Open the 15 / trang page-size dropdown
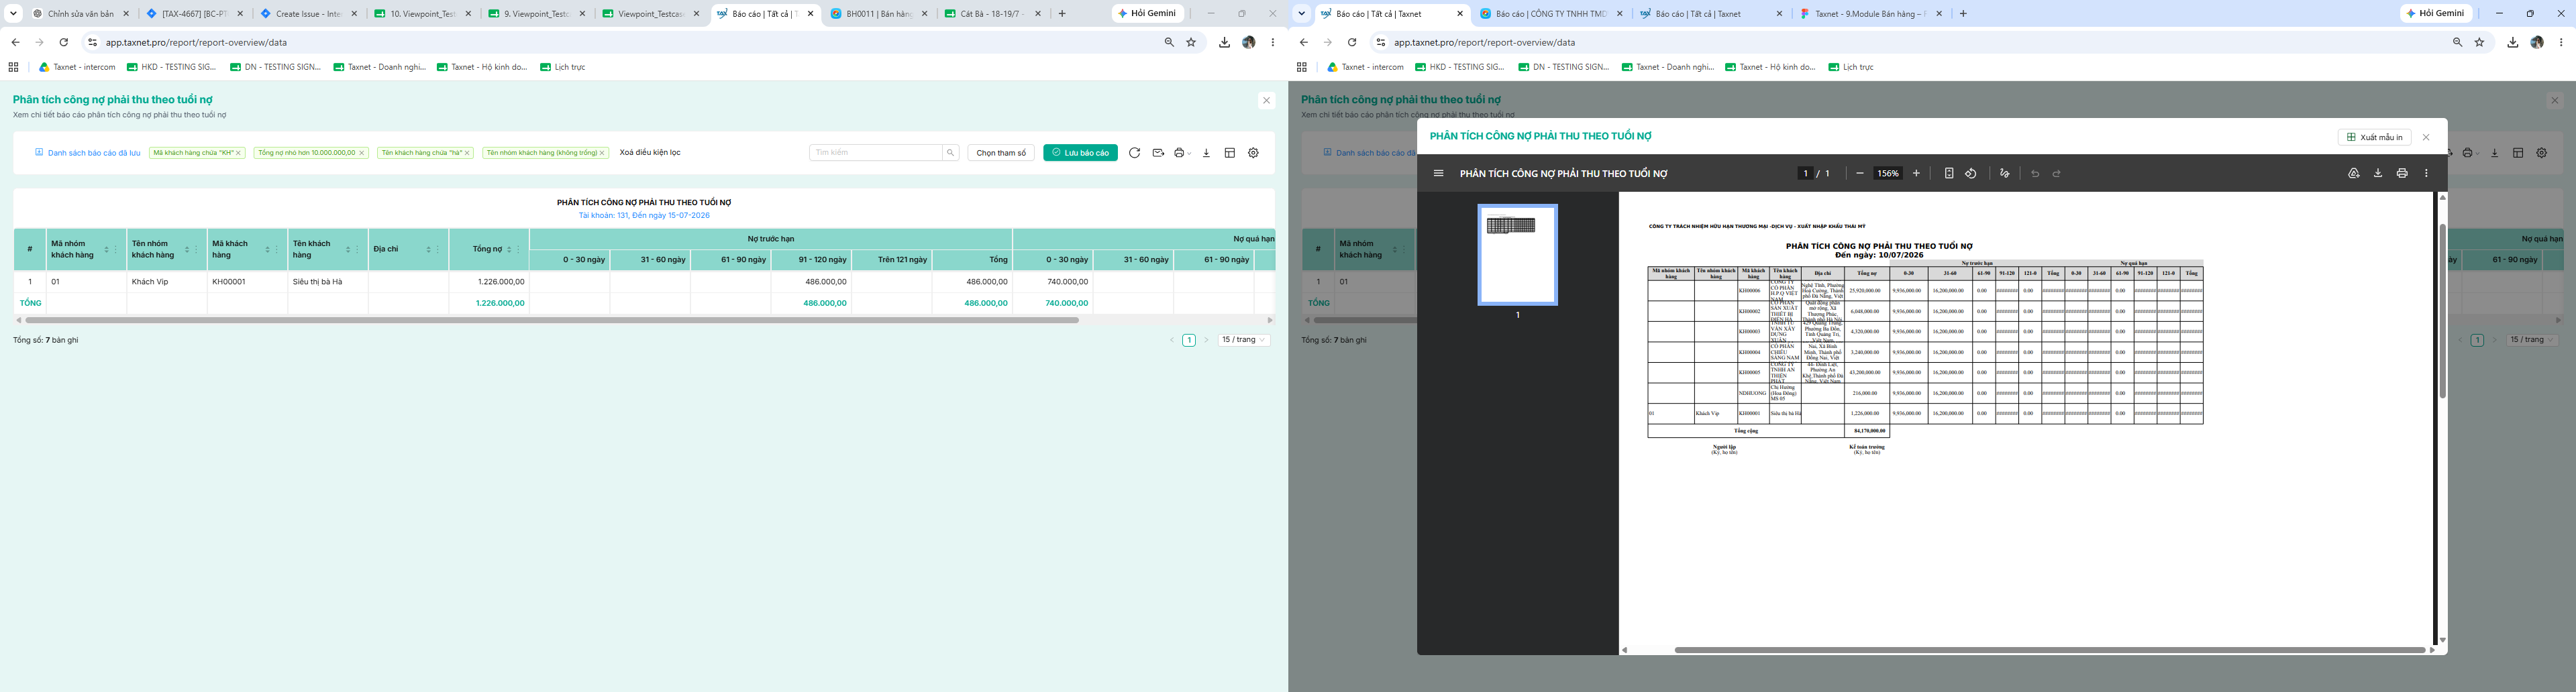The width and height of the screenshot is (2576, 692). tap(1244, 340)
